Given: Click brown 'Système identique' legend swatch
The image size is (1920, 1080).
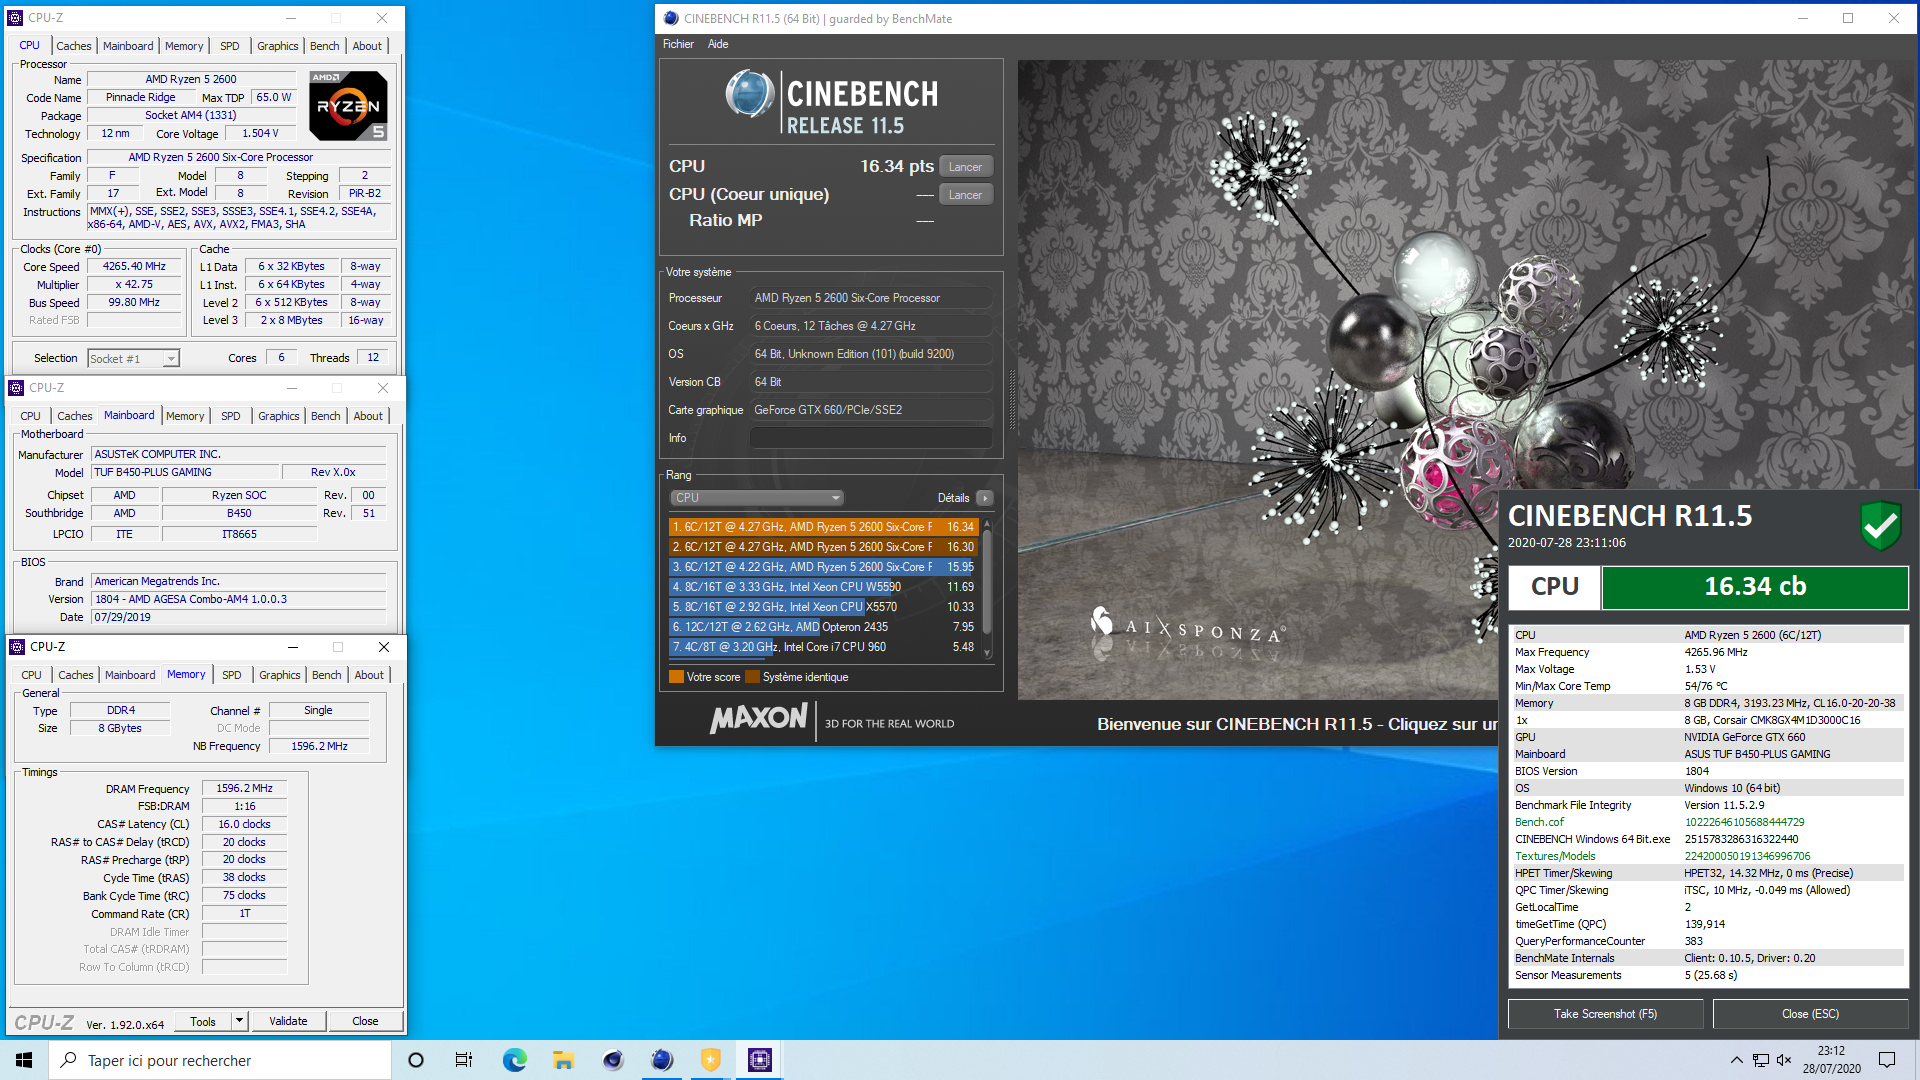Looking at the screenshot, I should [x=752, y=677].
